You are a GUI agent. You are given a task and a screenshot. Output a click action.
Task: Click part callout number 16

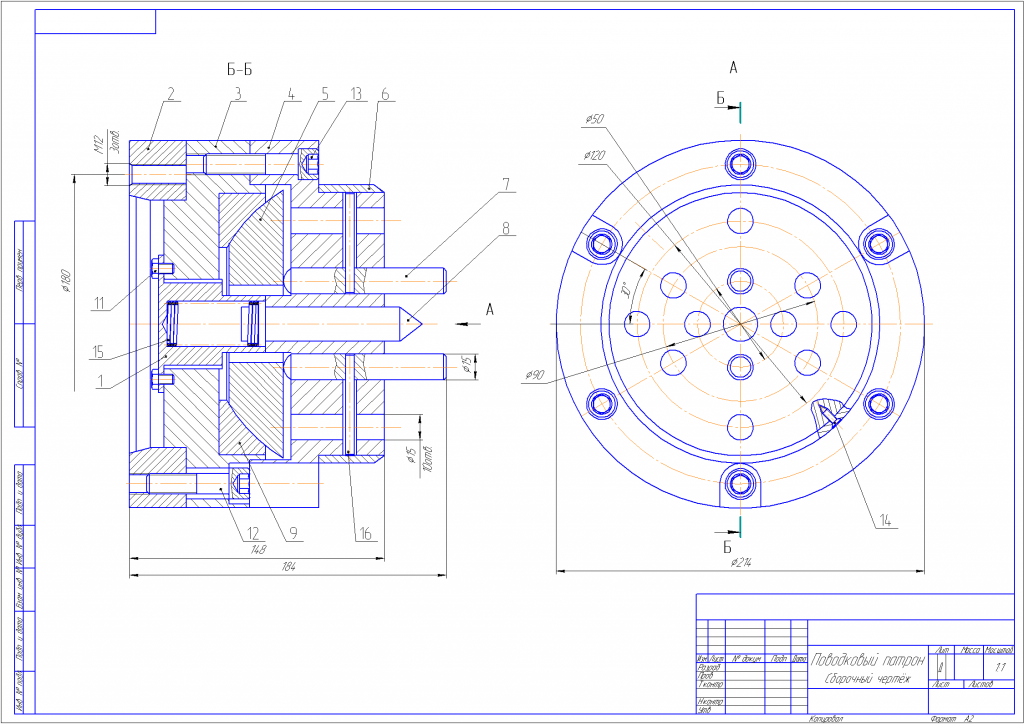[365, 534]
